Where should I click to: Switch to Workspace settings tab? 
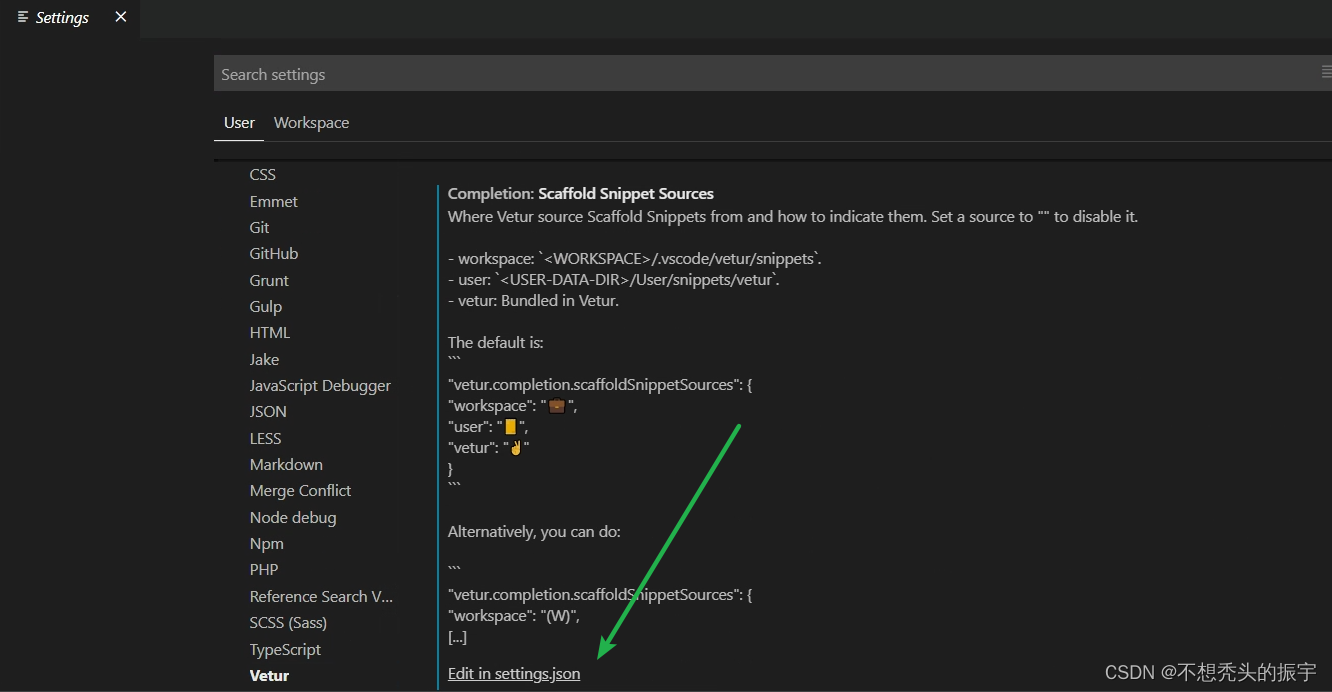point(311,122)
